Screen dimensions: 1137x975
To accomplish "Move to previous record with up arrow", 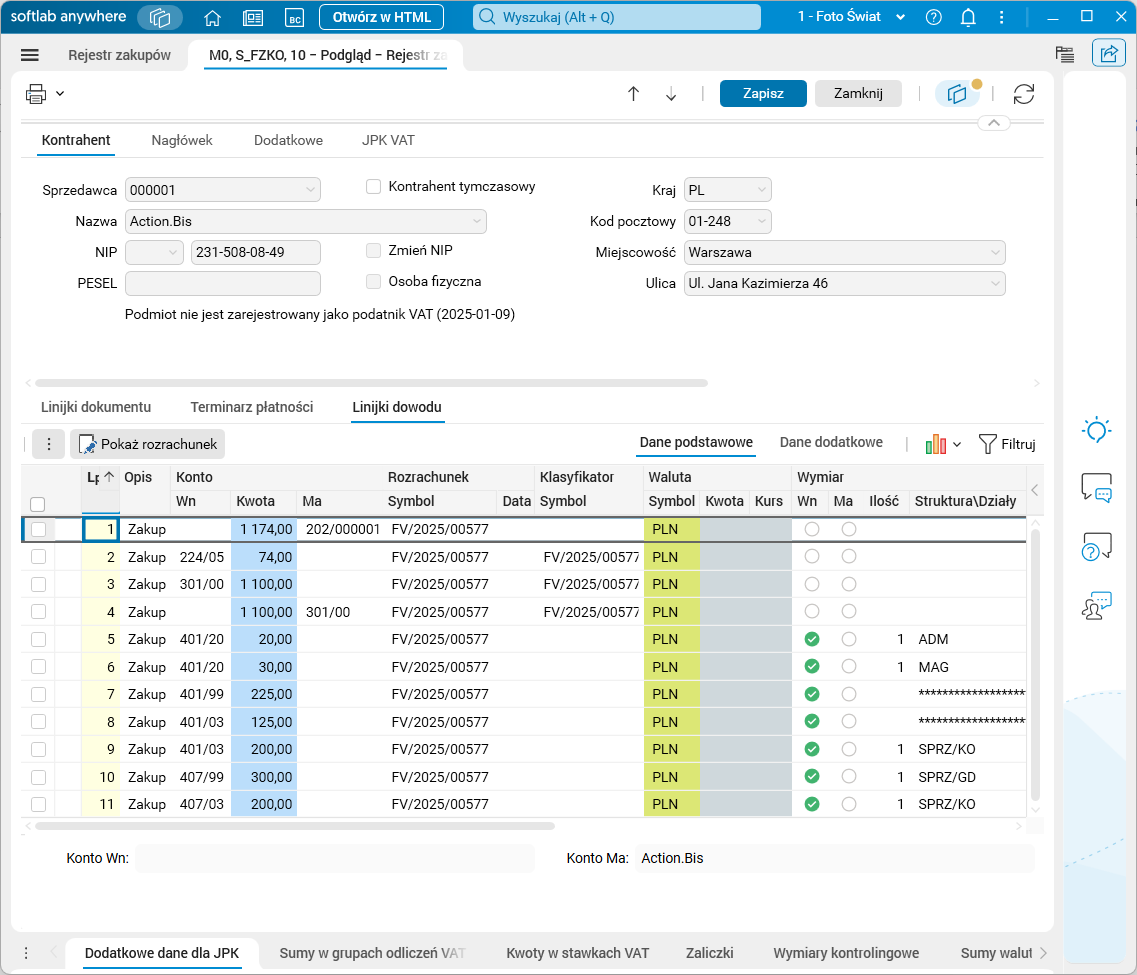I will pyautogui.click(x=633, y=94).
